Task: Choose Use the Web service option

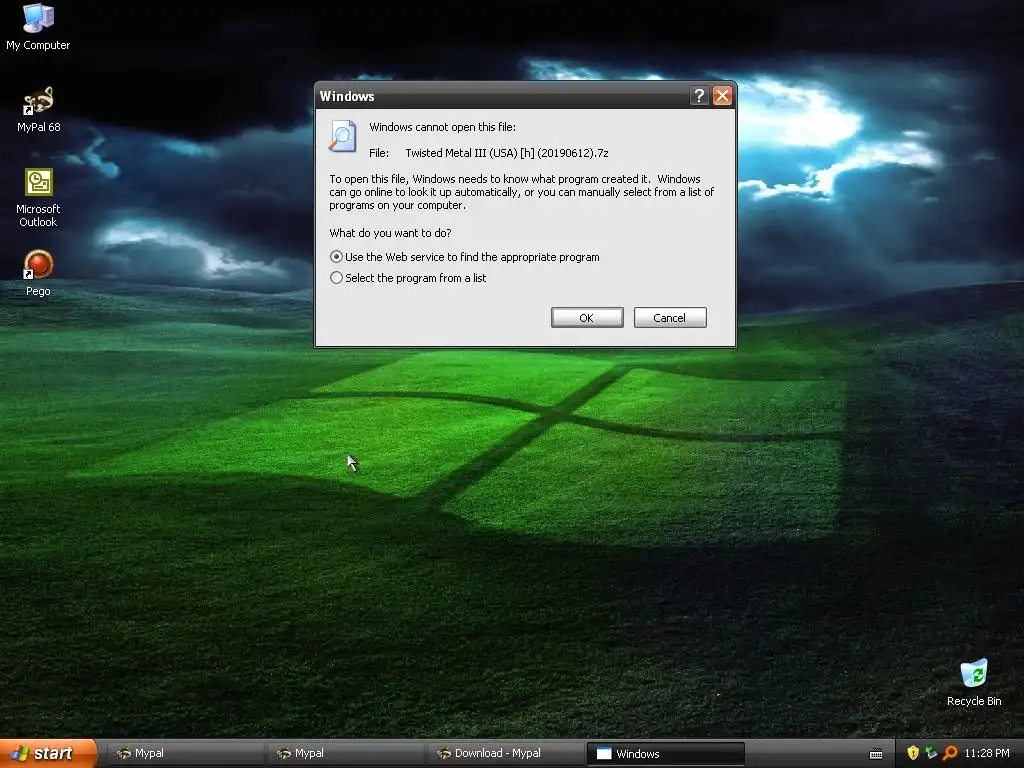Action: coord(464,257)
